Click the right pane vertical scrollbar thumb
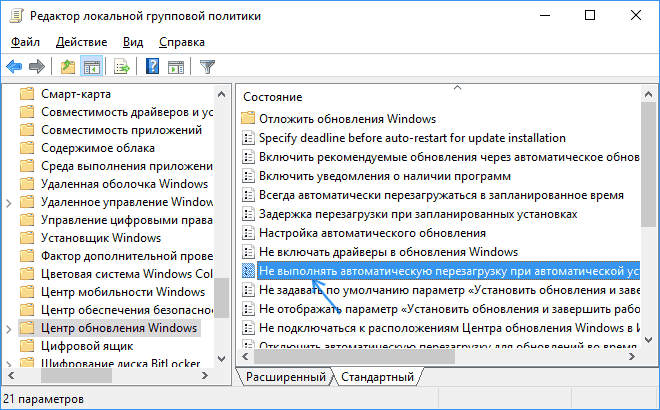660x410 pixels. pos(649,150)
